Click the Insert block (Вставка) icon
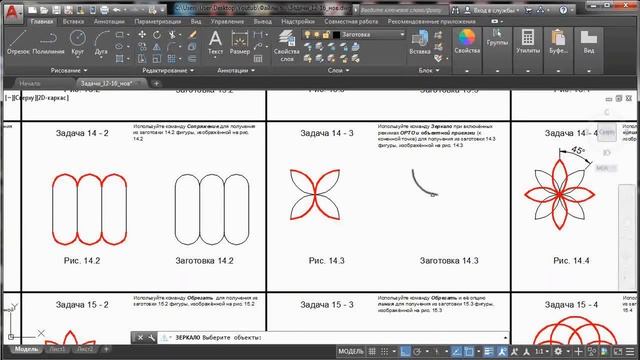Image resolution: width=640 pixels, height=360 pixels. coord(420,42)
